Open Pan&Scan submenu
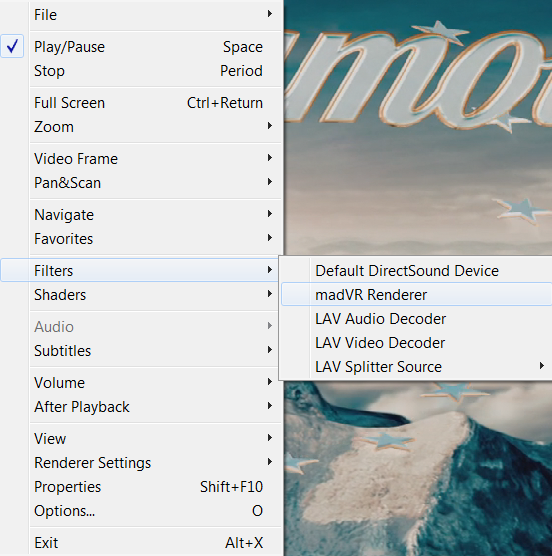 click(142, 183)
